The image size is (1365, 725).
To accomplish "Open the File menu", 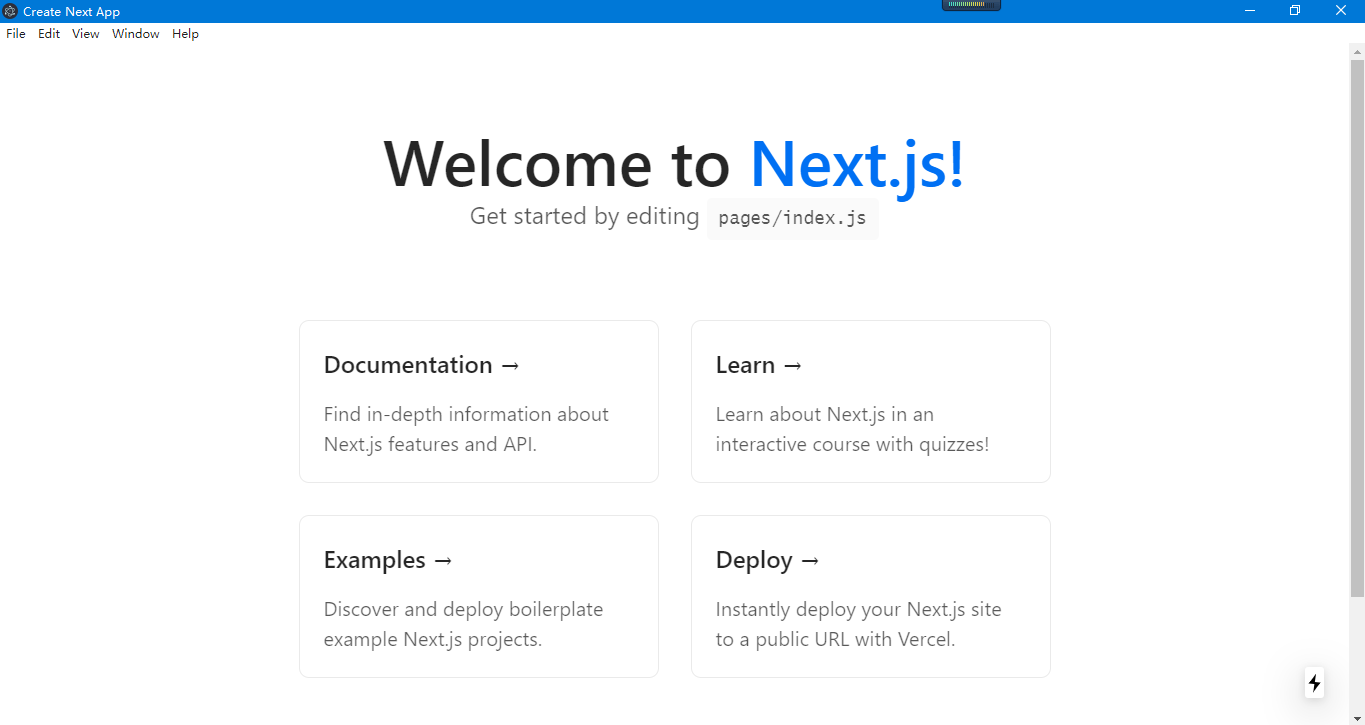I will (x=15, y=33).
